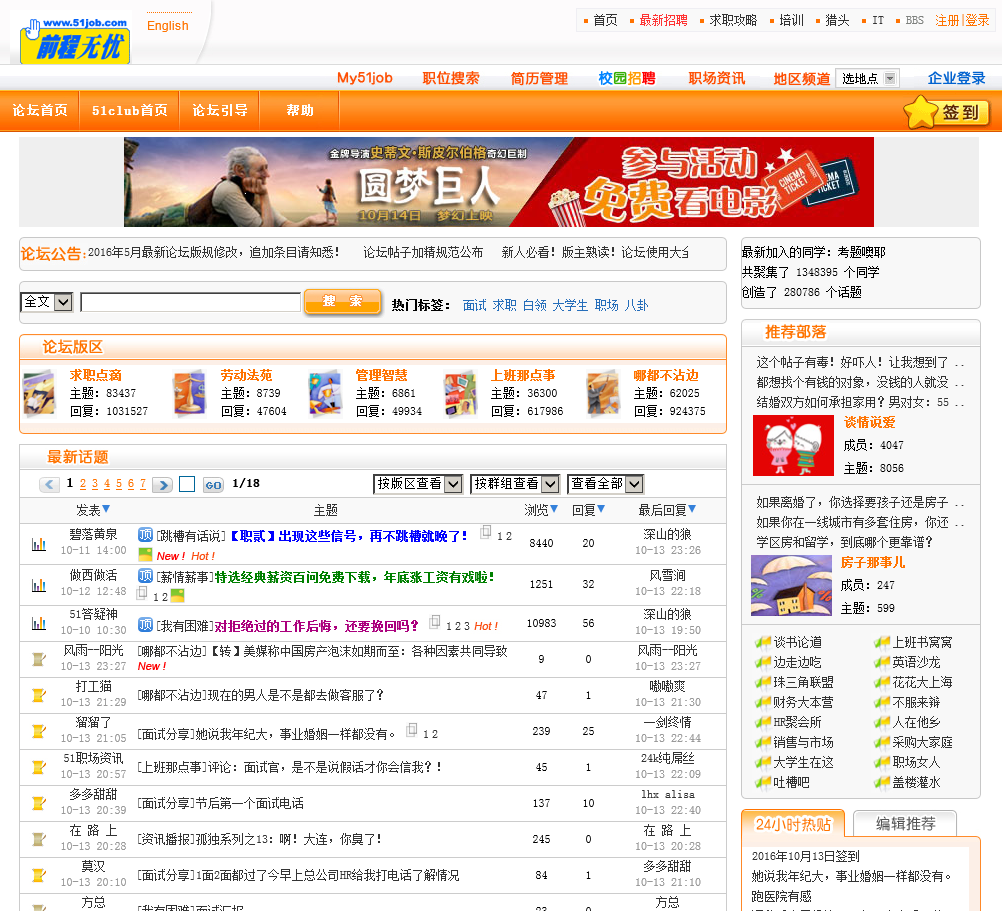Open 求职点滴 forum section icon
1002x911 pixels.
(x=39, y=394)
